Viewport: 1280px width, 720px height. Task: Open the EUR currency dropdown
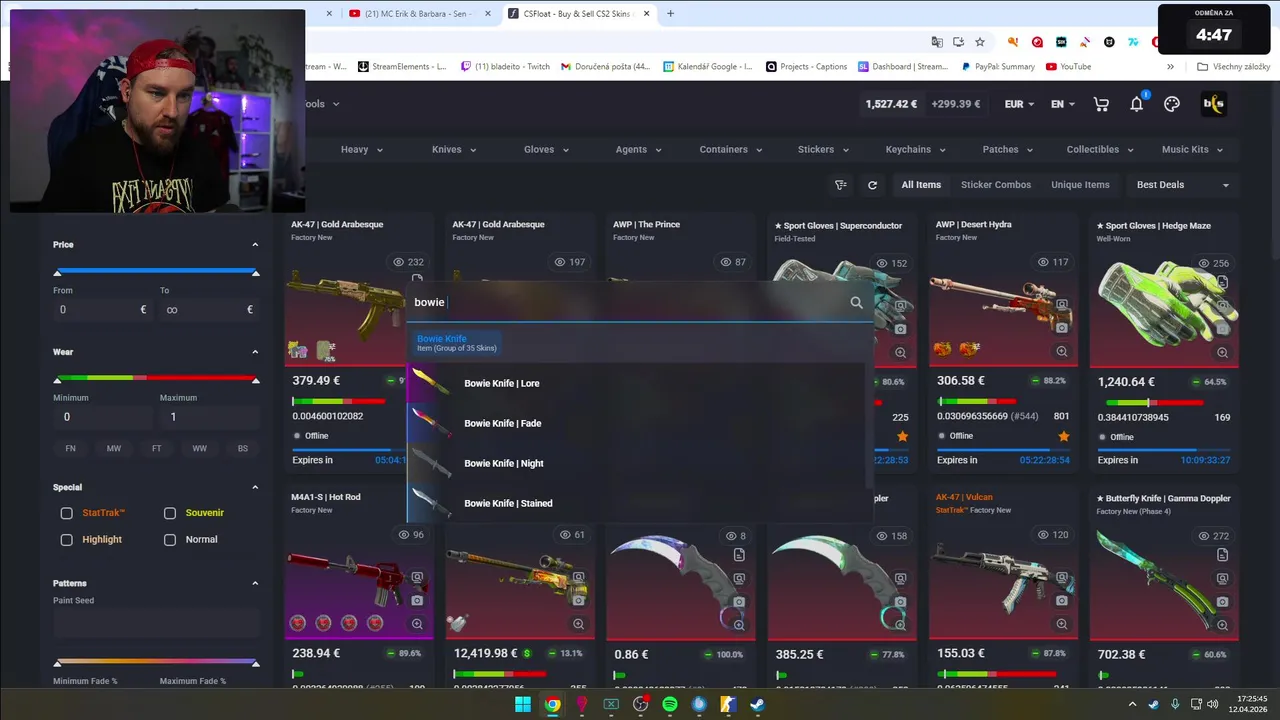pos(1019,104)
